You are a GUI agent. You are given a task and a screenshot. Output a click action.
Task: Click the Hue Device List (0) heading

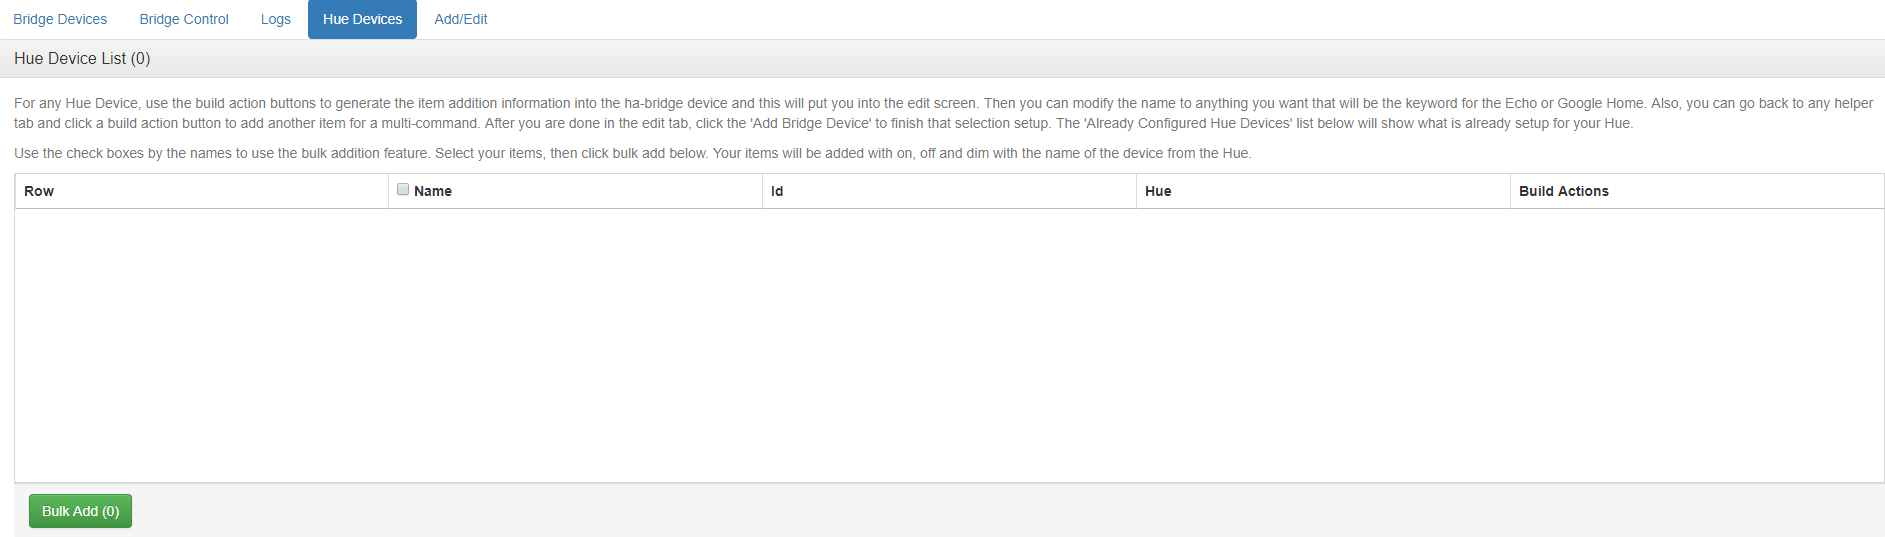[82, 58]
